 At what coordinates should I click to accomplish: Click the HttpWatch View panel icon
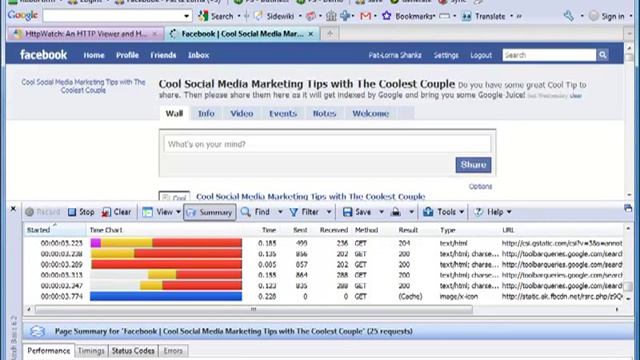pos(147,212)
